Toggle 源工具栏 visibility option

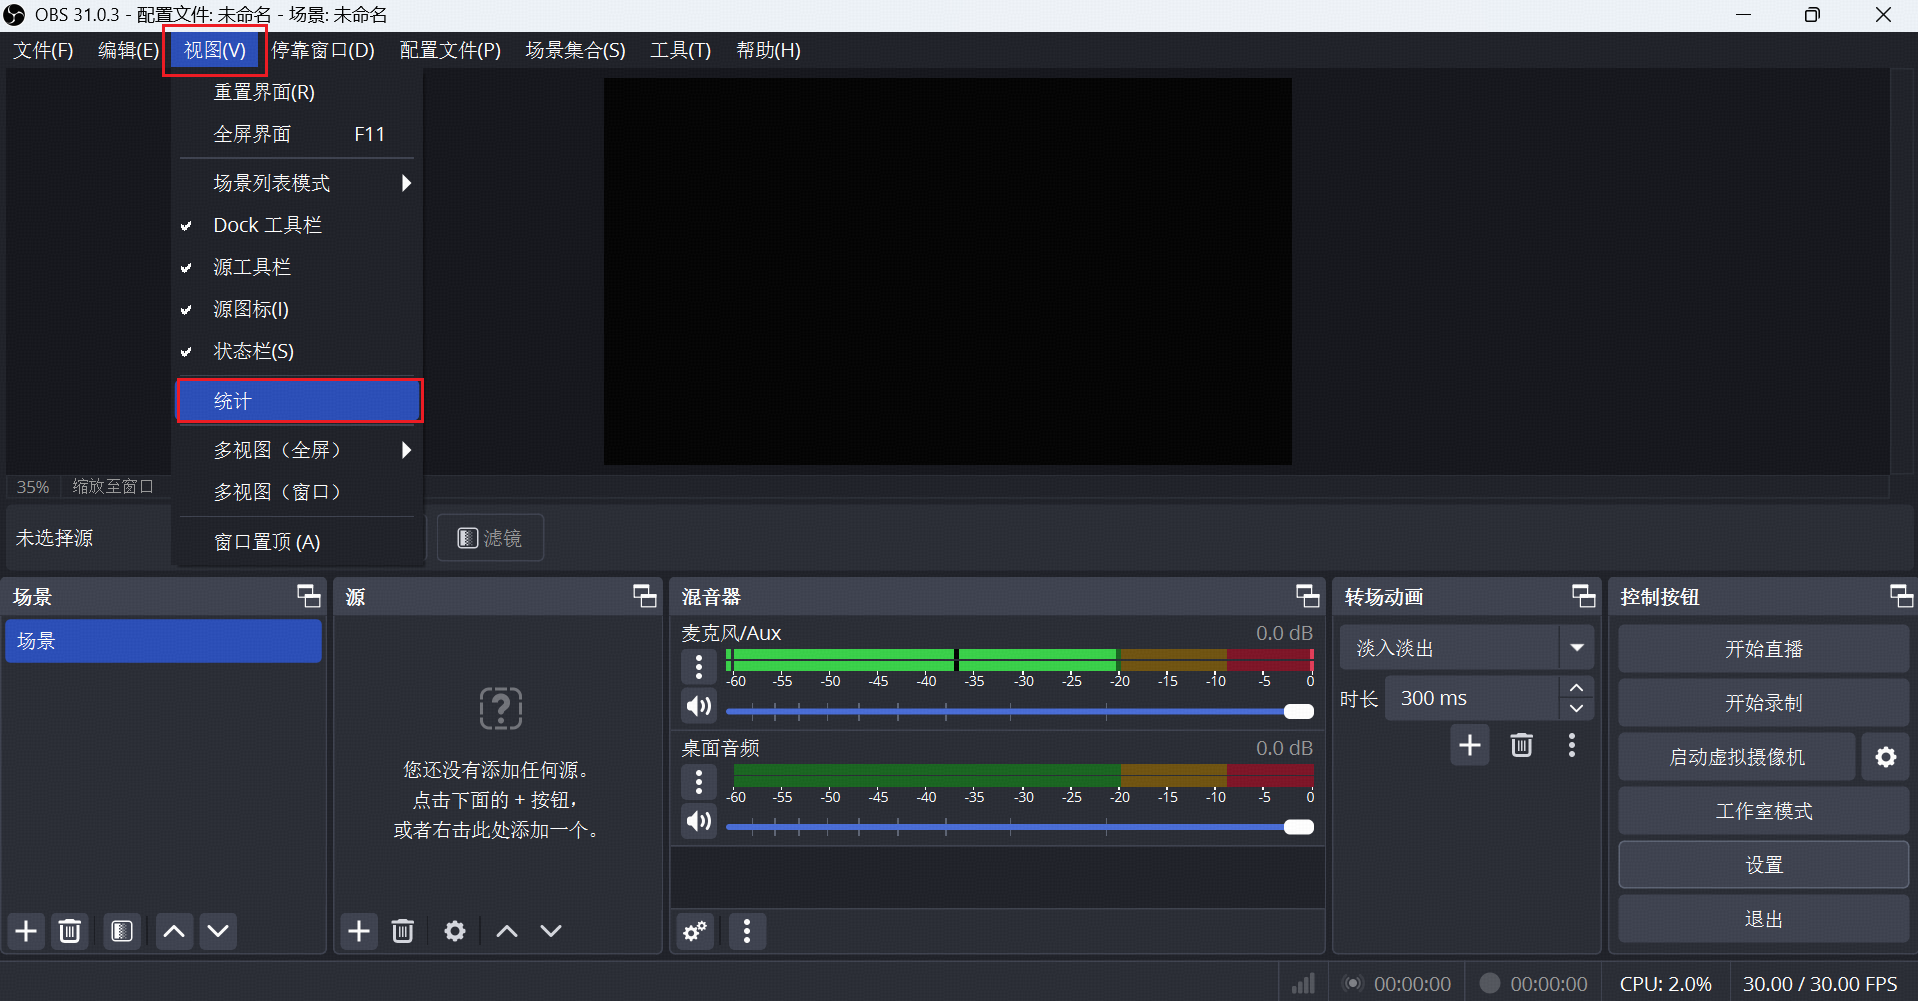pos(297,267)
